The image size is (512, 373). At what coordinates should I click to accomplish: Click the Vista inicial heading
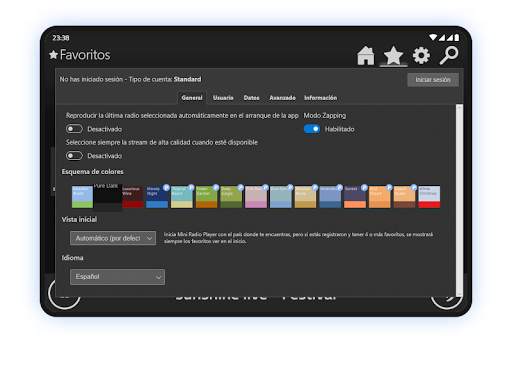(79, 219)
